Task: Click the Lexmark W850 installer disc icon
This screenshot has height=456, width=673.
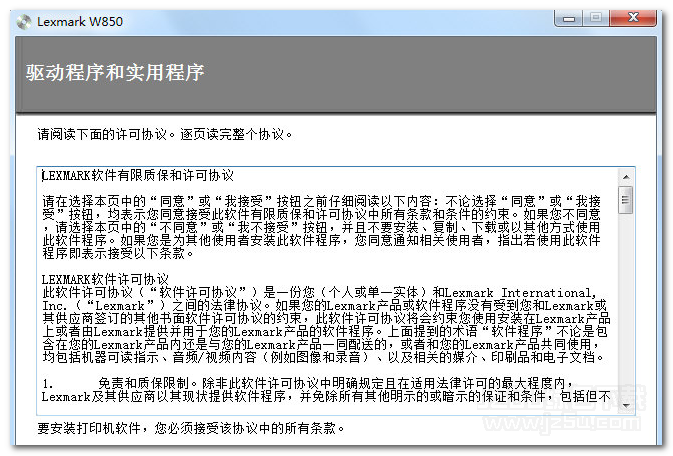Action: click(x=24, y=22)
